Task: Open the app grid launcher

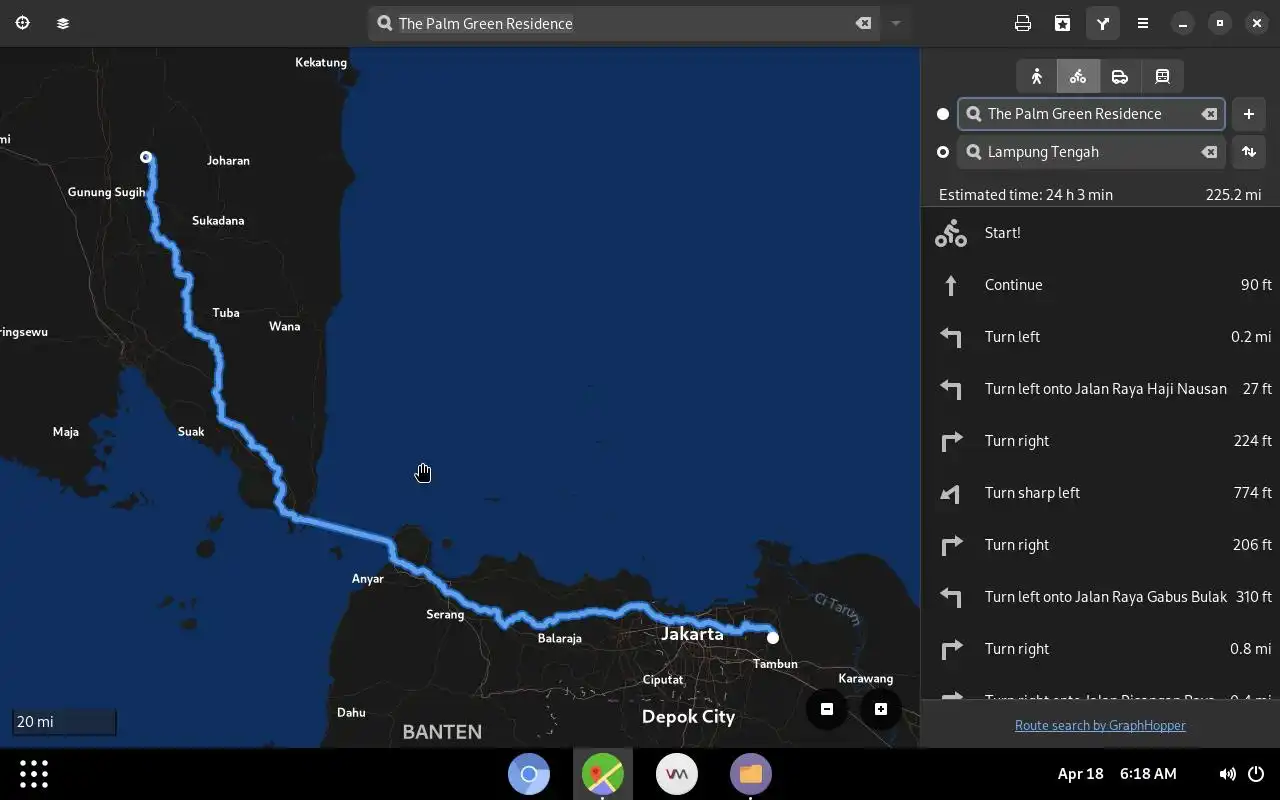Action: [x=34, y=774]
